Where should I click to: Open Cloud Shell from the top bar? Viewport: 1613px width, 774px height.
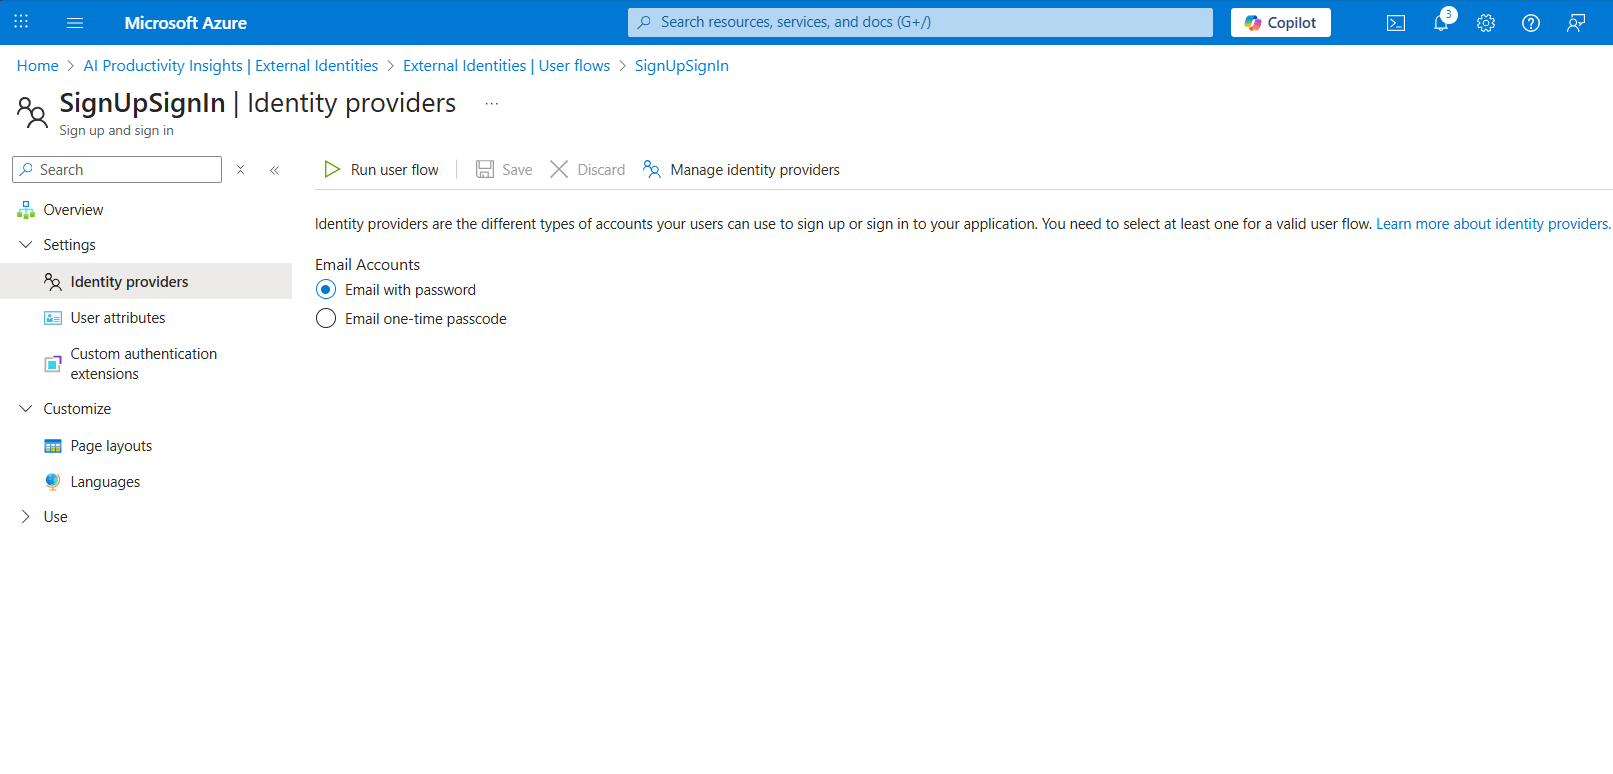click(x=1396, y=23)
